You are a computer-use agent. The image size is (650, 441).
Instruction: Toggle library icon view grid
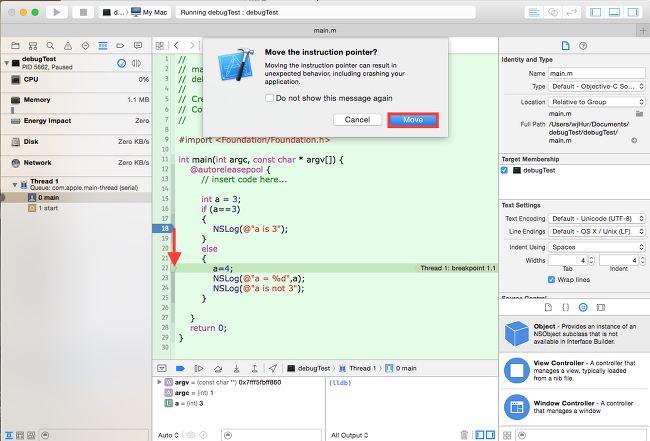[x=507, y=435]
